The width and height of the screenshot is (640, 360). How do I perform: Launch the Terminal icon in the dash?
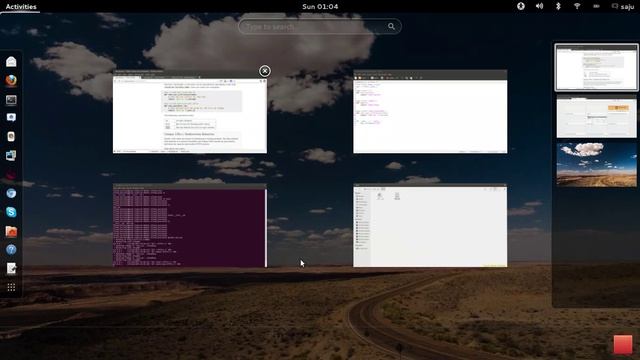[11, 100]
